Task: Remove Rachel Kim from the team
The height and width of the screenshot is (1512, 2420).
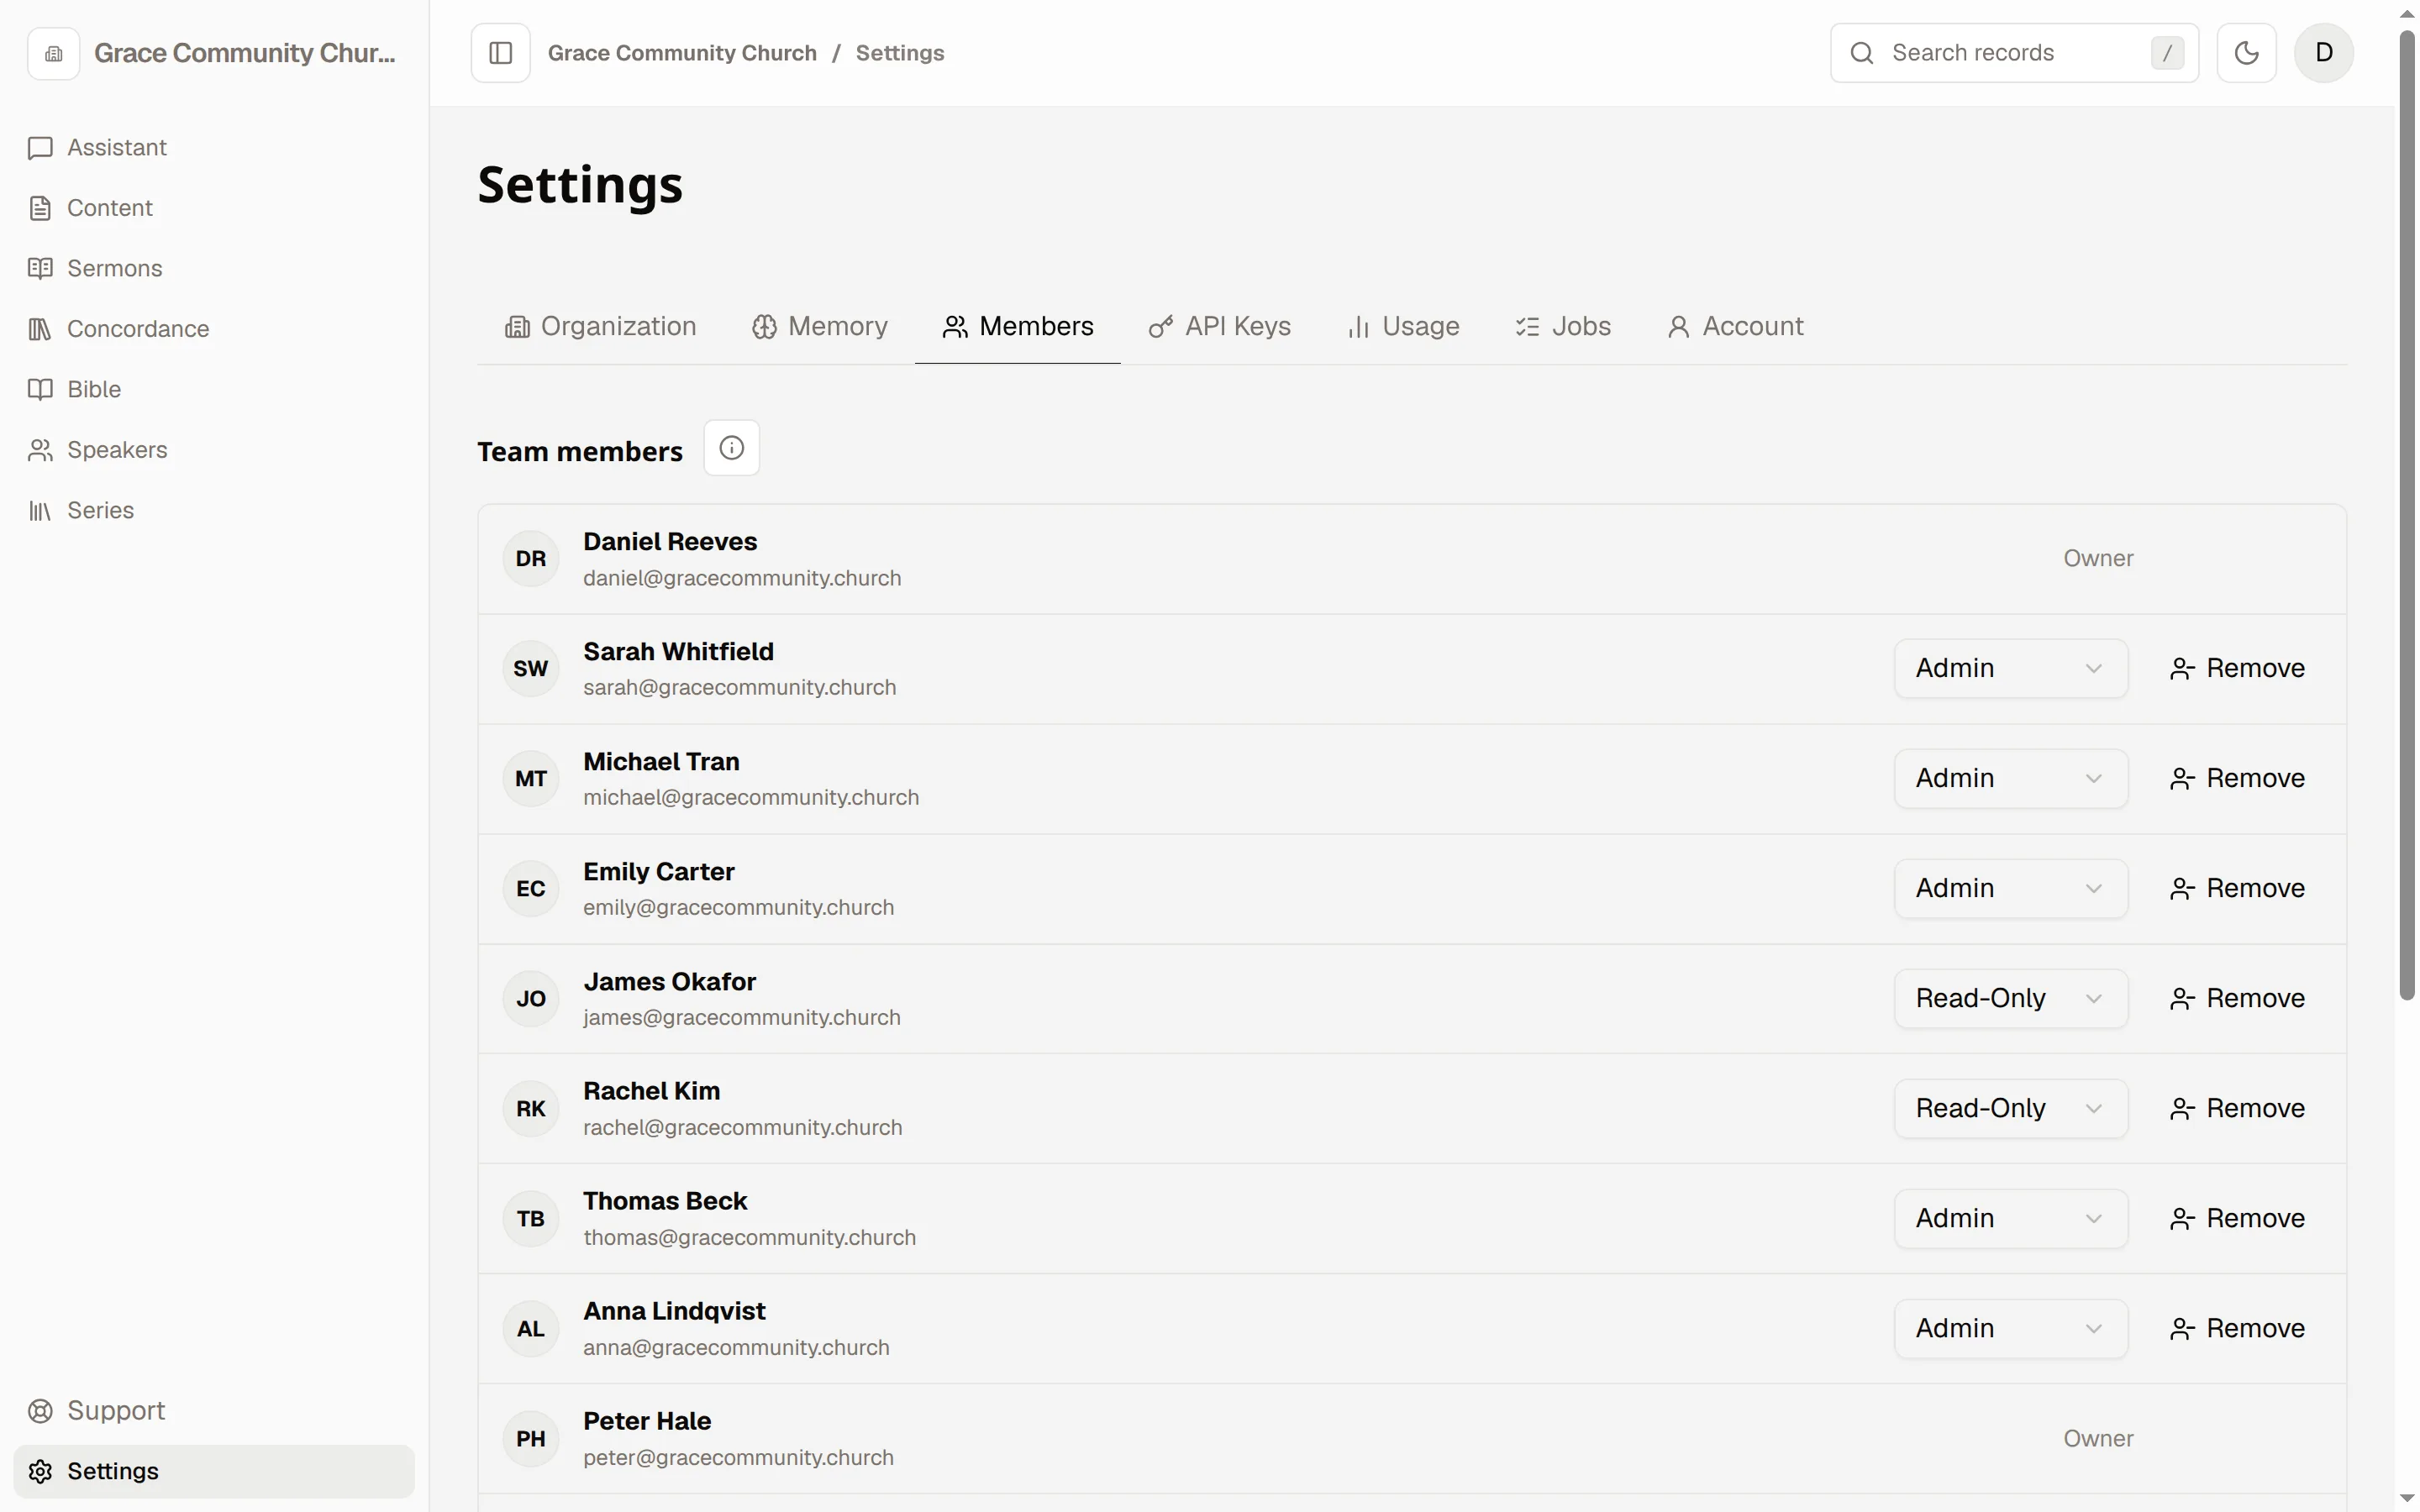Action: 2237,1109
